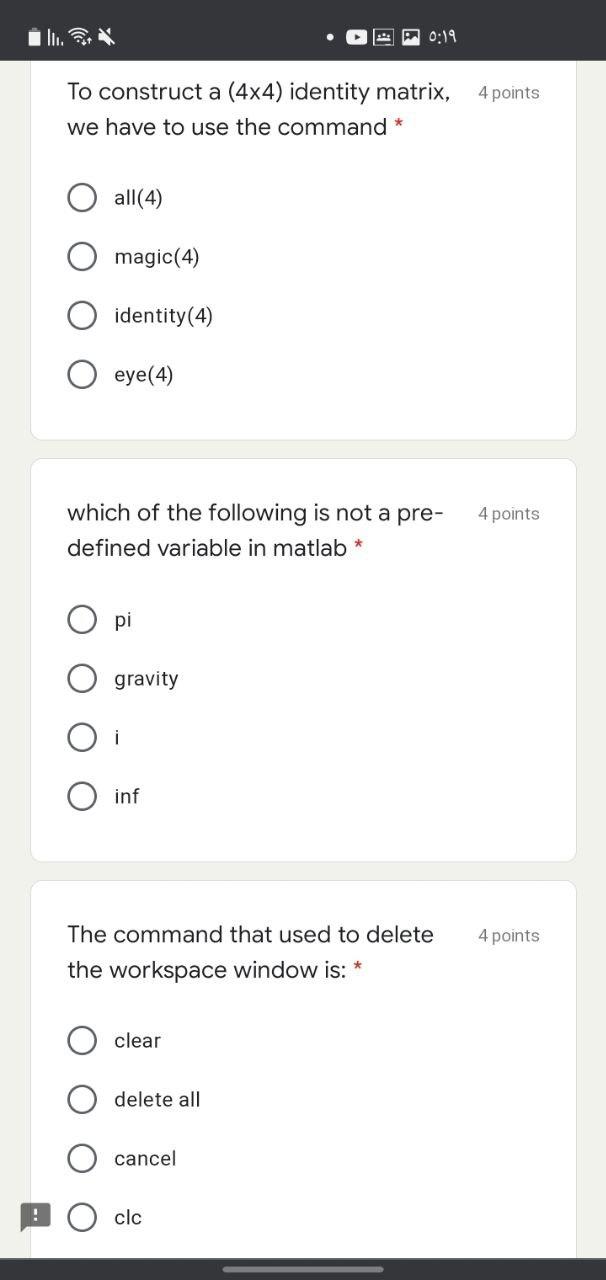Select the delete all answer option
The width and height of the screenshot is (606, 1280).
pos(82,1099)
